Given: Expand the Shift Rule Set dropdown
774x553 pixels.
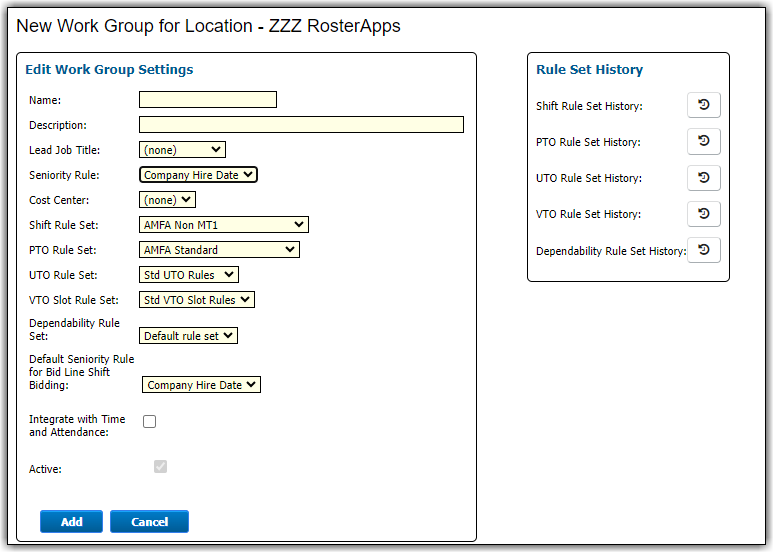Looking at the screenshot, I should click(223, 225).
